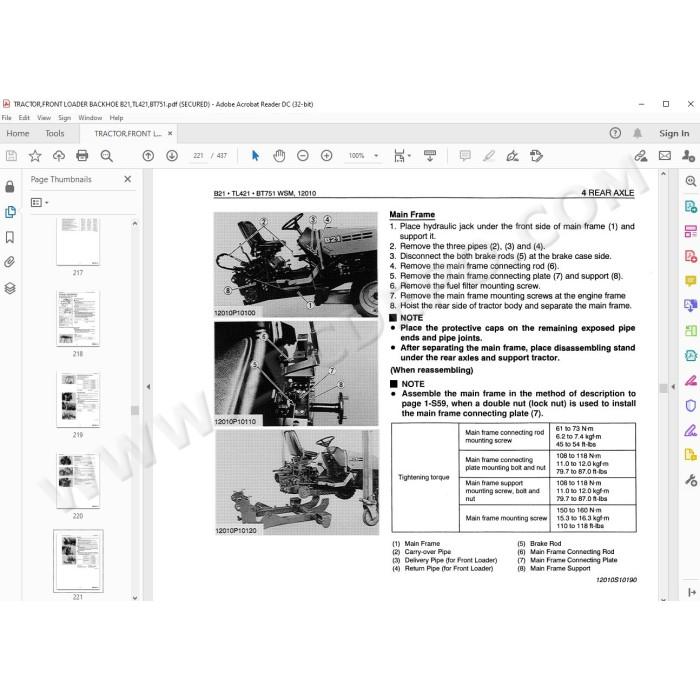Zoom in with the plus icon

coord(326,156)
